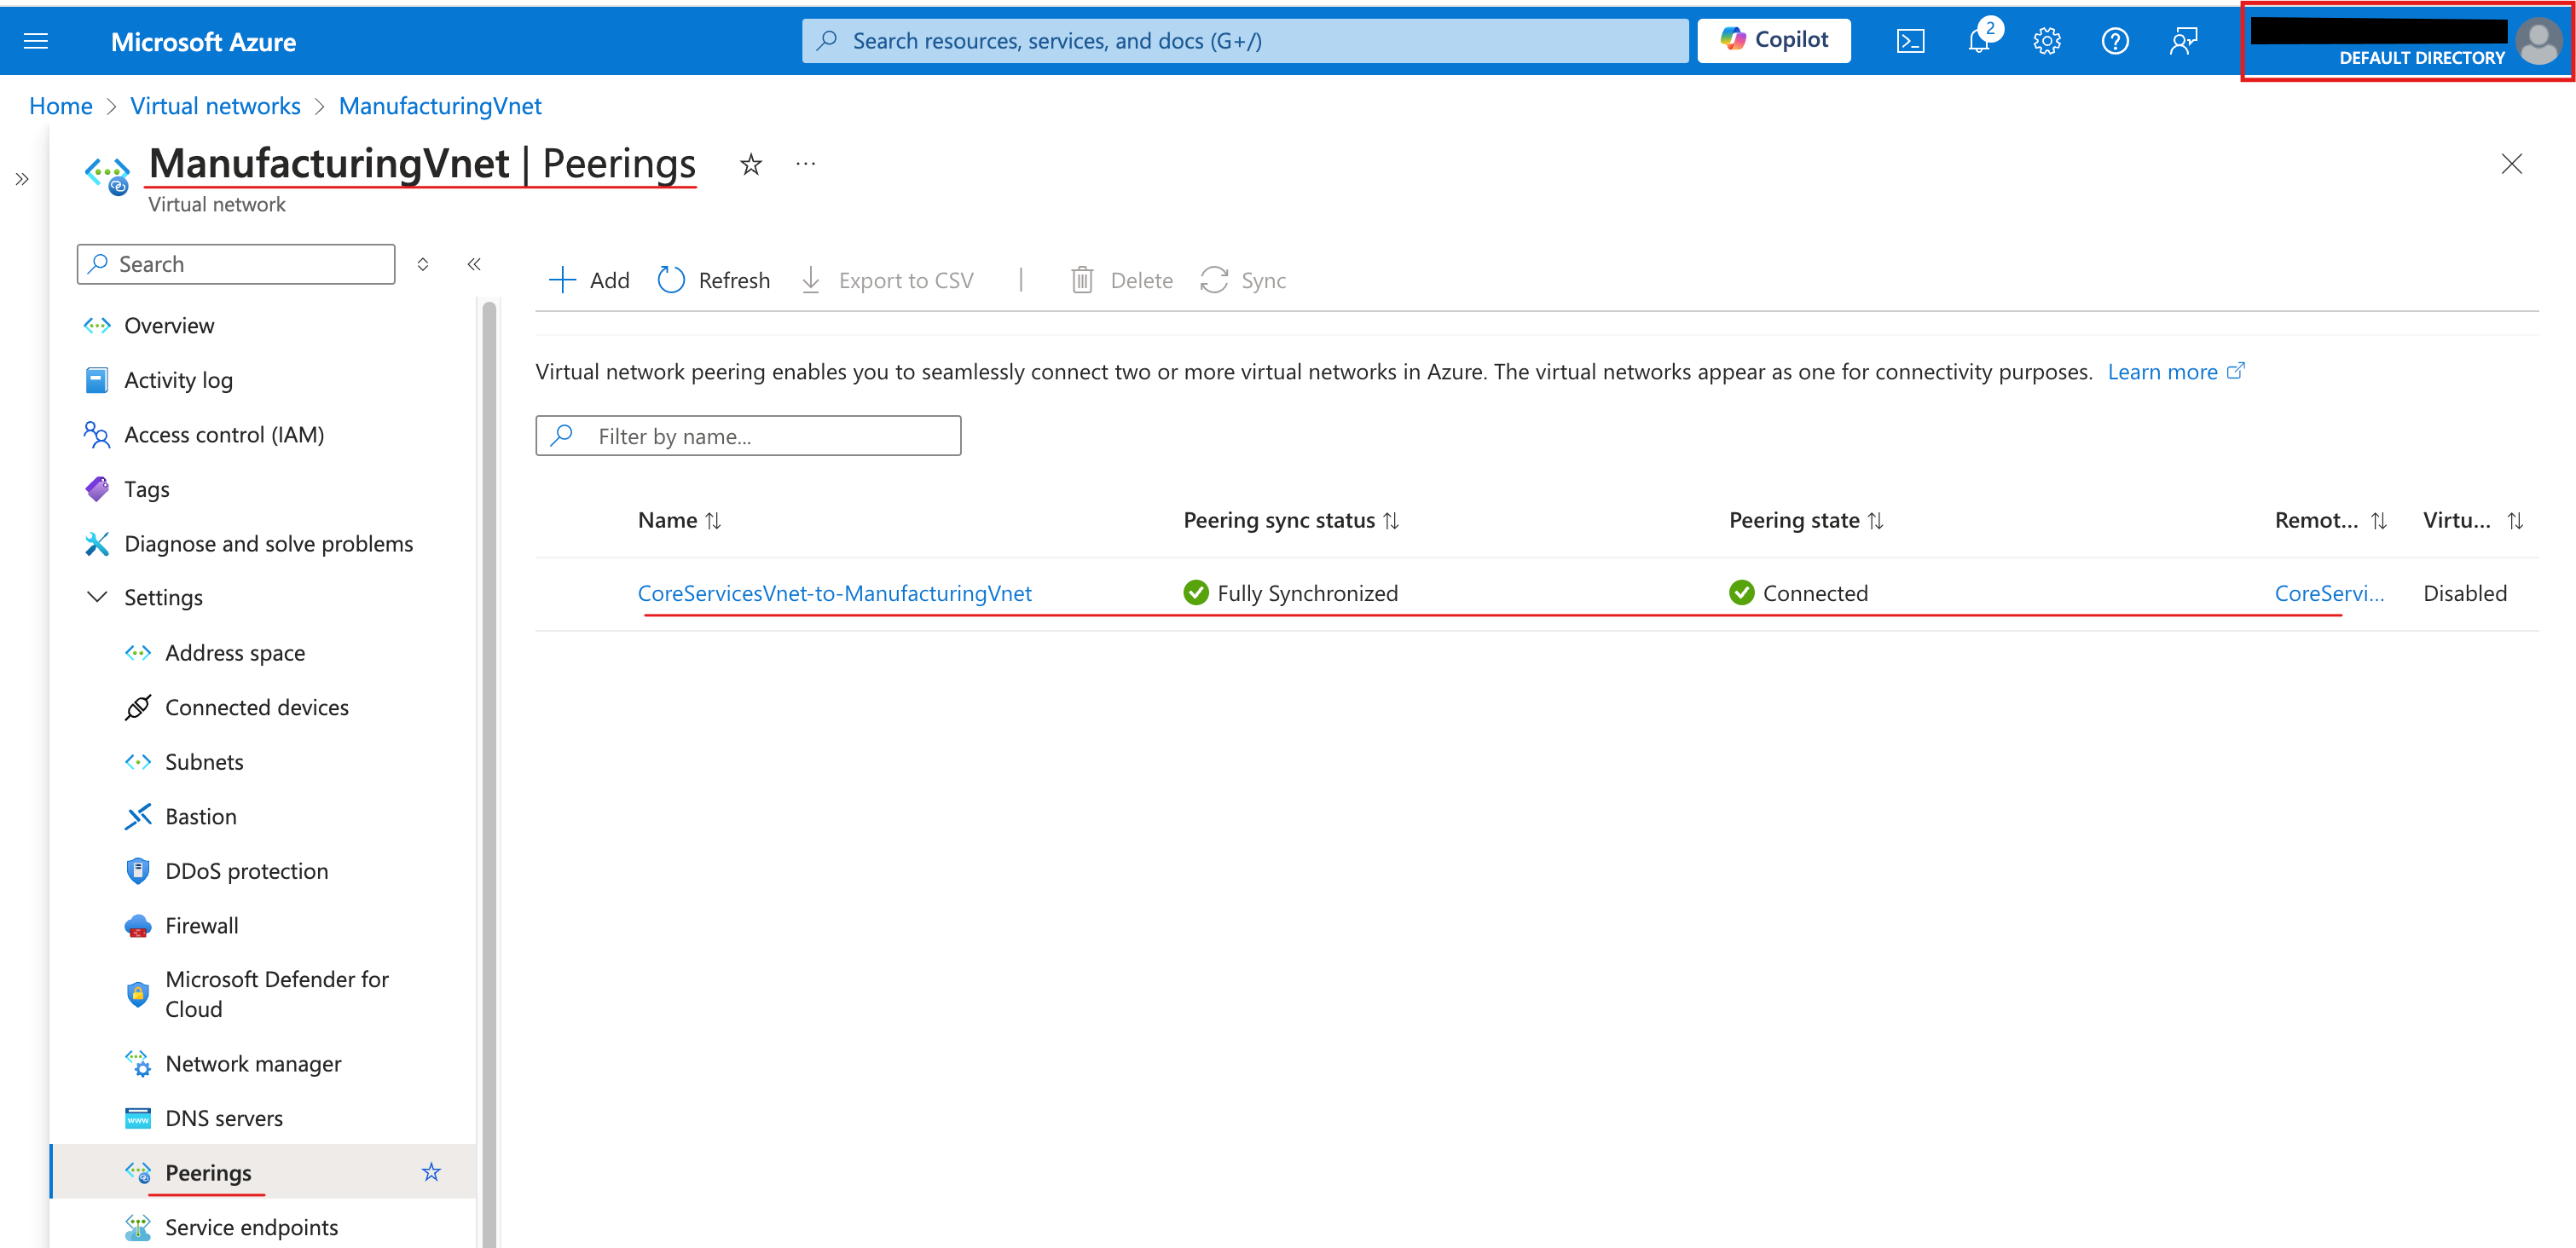
Task: Go to Virtual networks breadcrumb
Action: [x=215, y=106]
